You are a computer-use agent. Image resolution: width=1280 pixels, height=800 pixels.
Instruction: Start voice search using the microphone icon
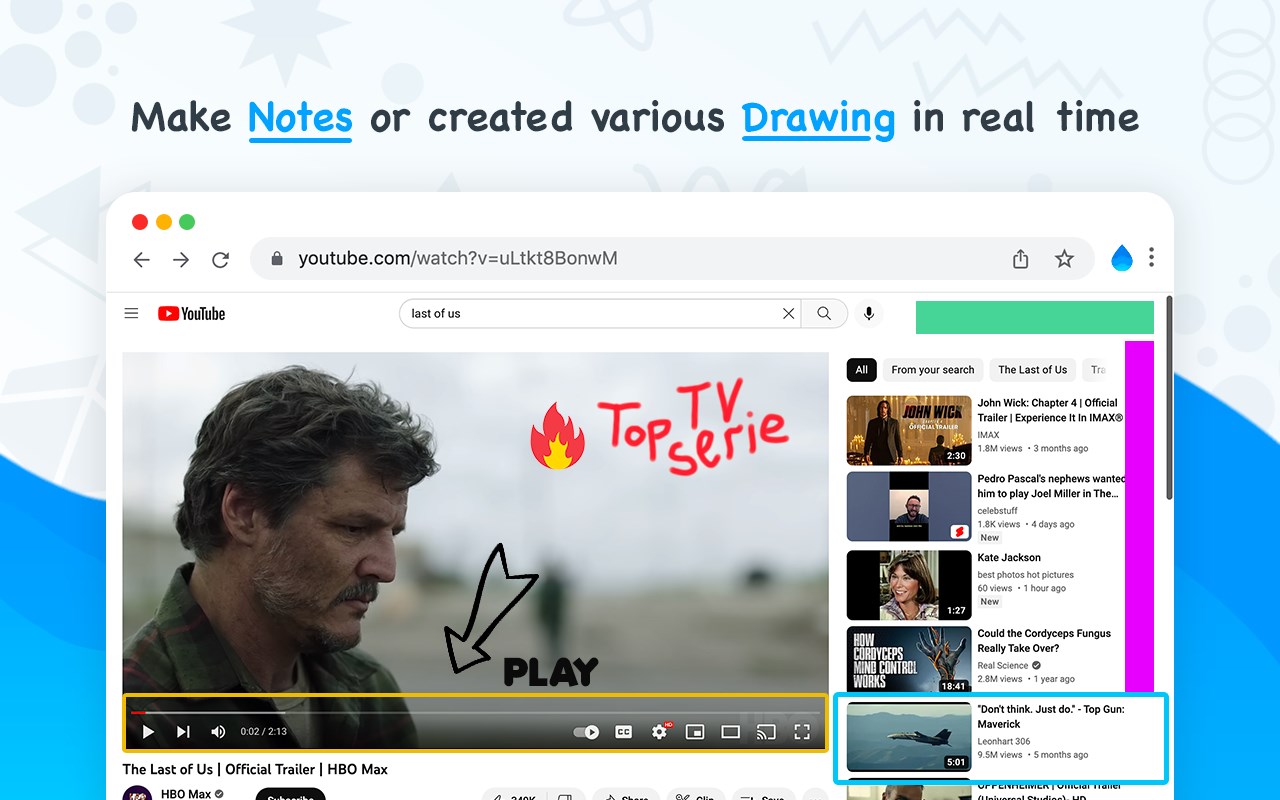coord(869,313)
